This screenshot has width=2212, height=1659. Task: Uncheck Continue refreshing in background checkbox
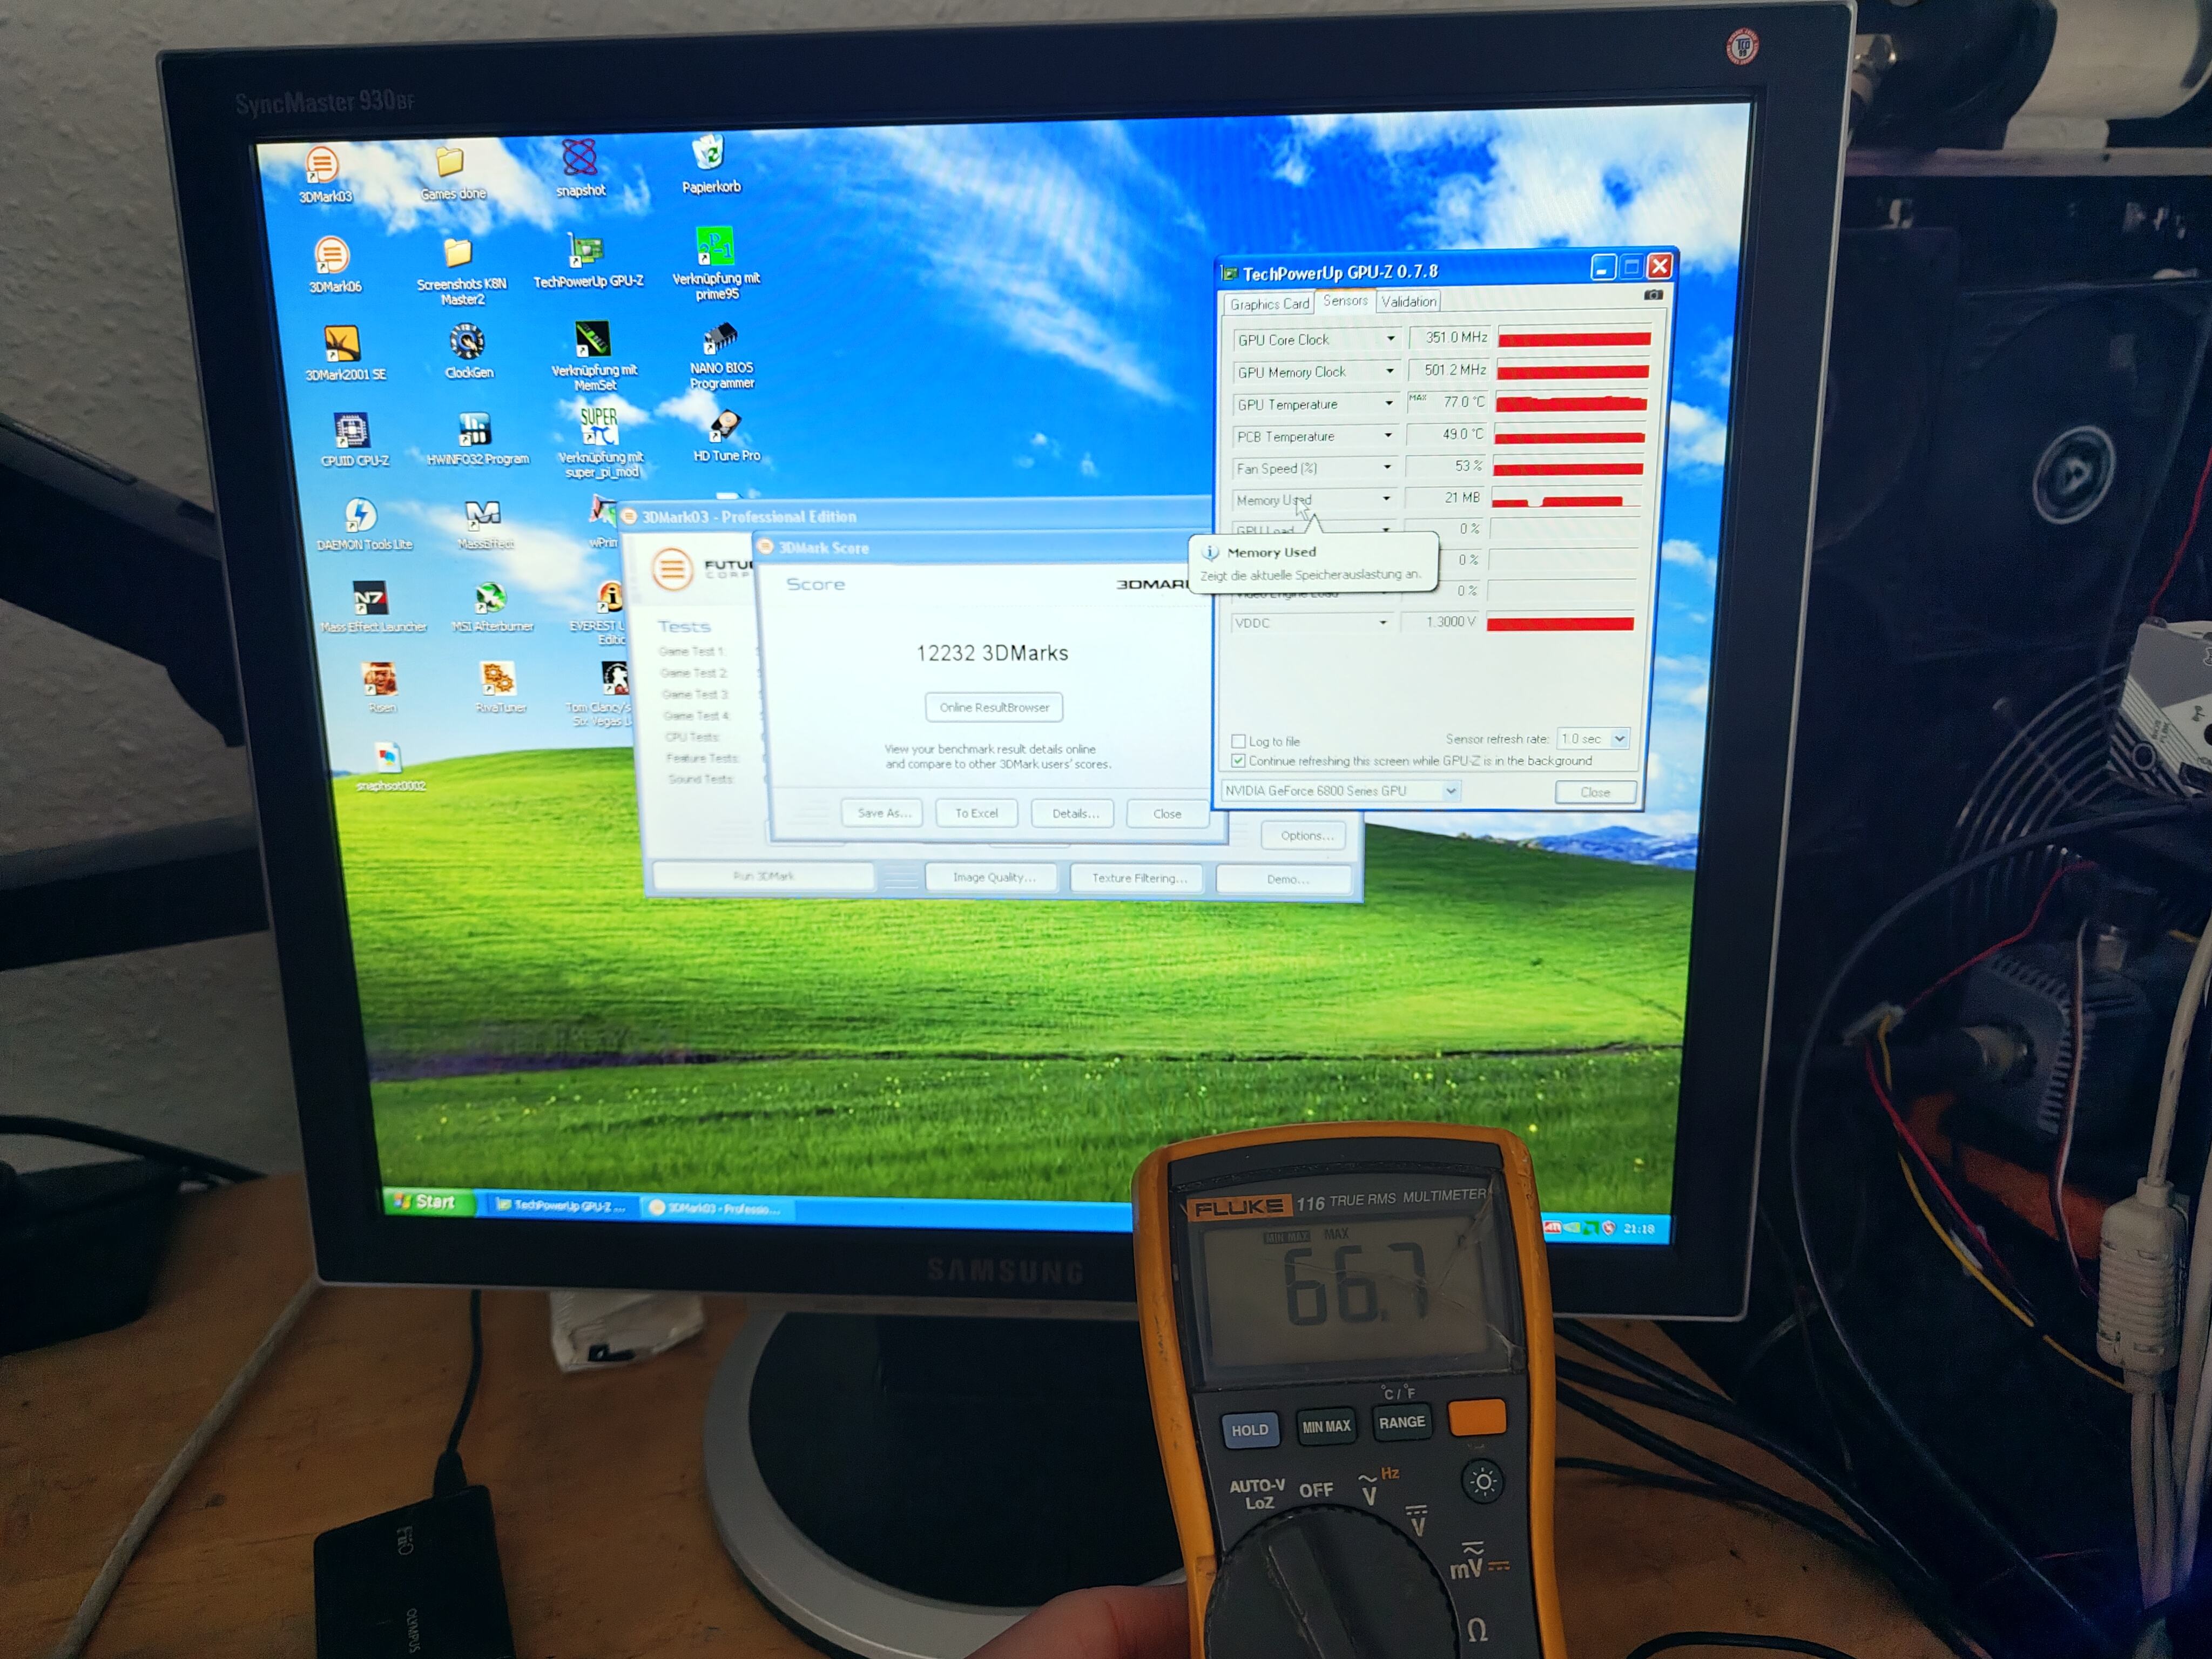(x=1238, y=761)
